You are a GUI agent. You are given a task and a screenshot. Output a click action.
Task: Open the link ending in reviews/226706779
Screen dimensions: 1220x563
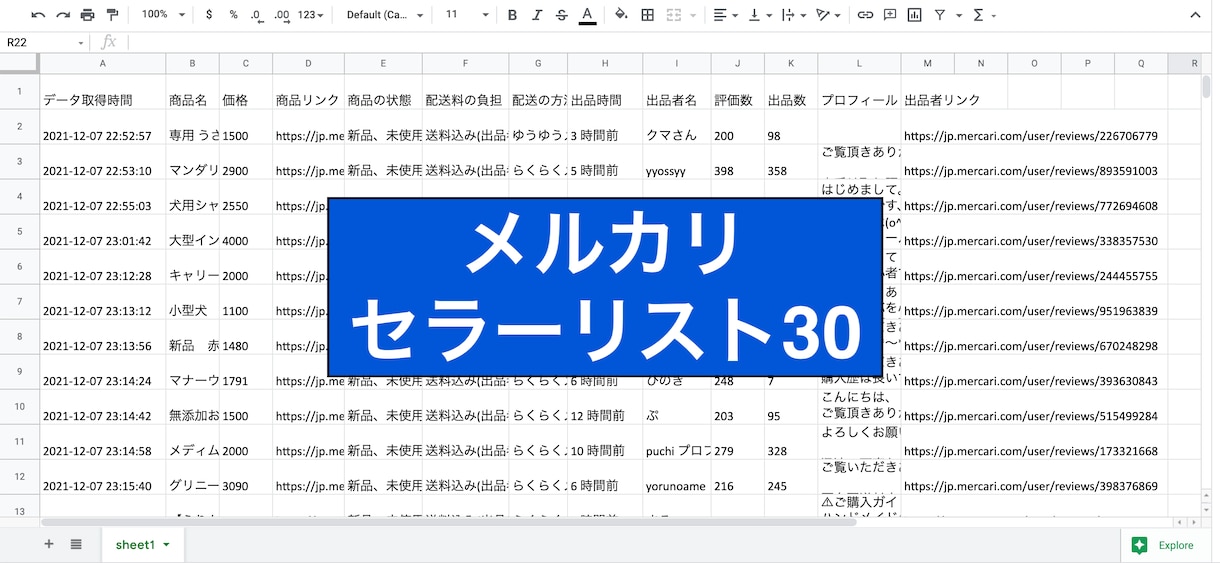pos(1031,136)
